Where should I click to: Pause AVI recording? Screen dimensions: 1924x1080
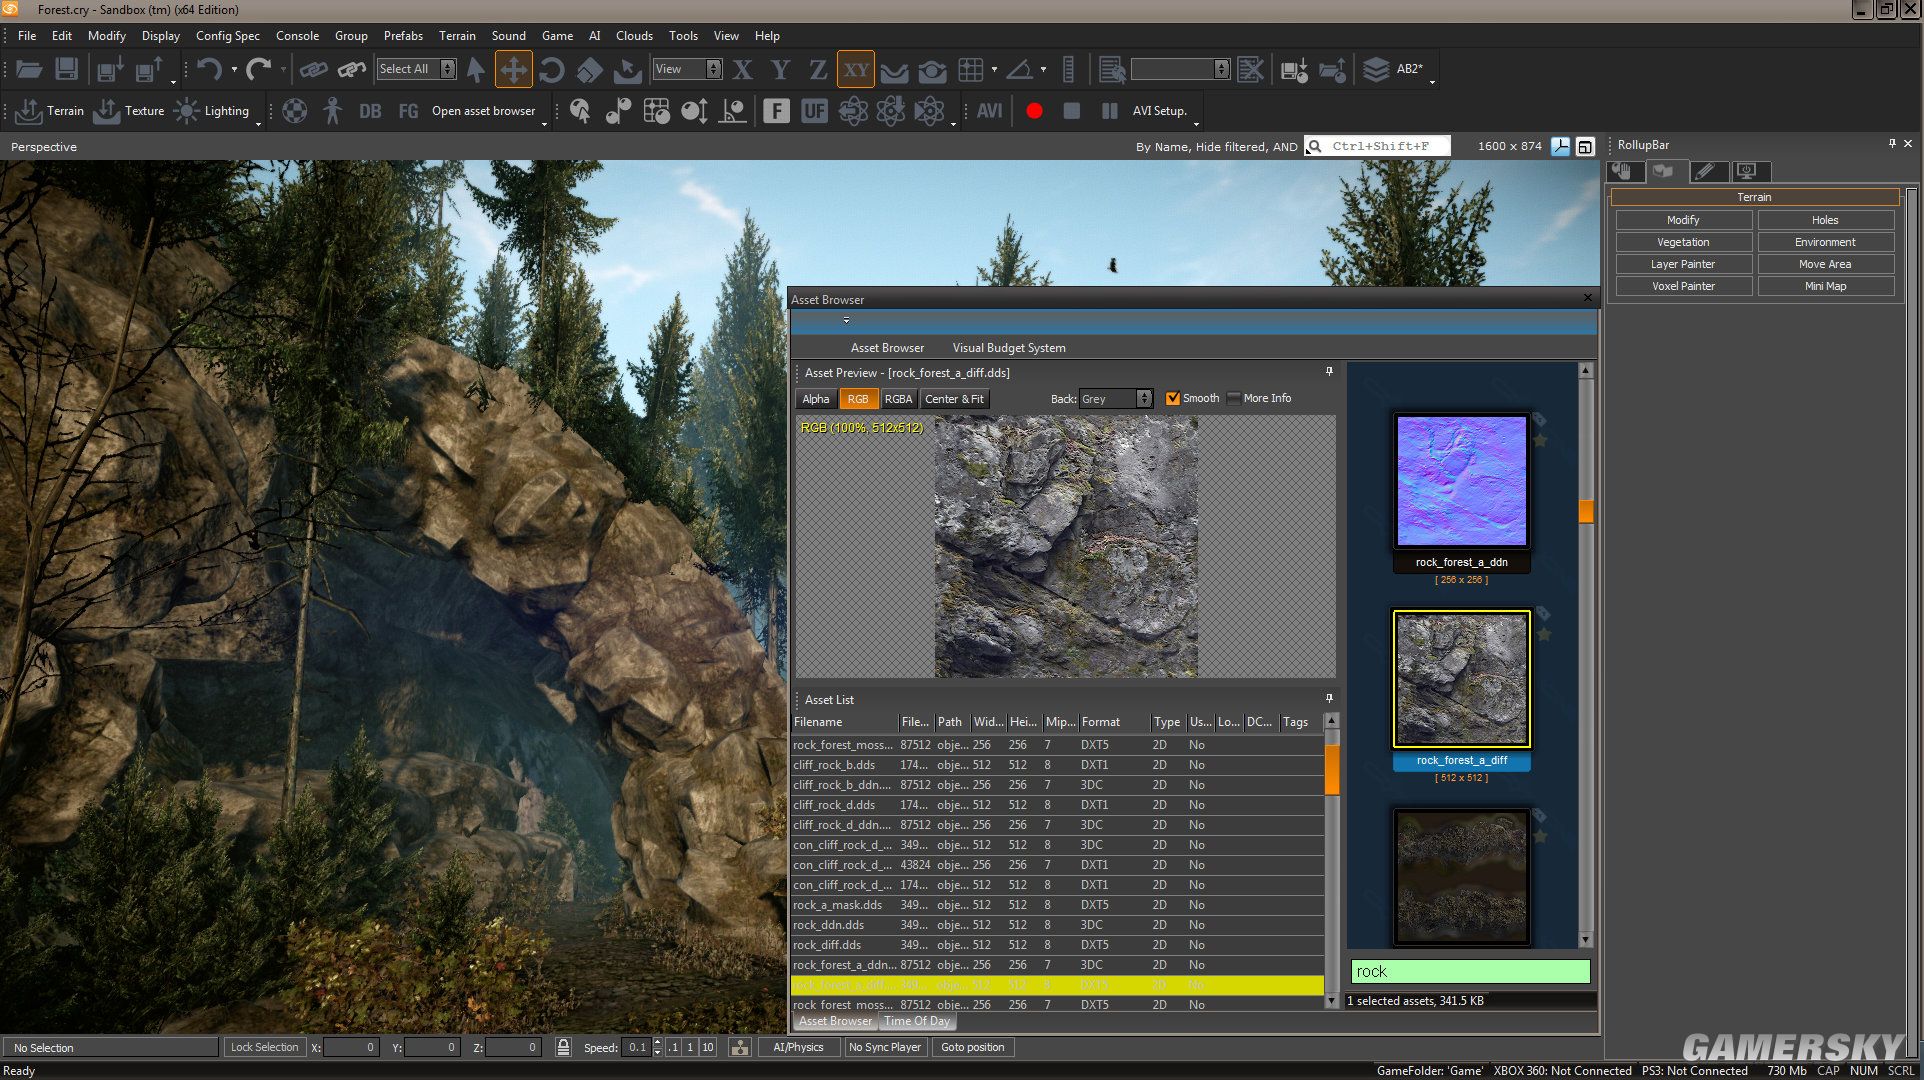[1110, 111]
